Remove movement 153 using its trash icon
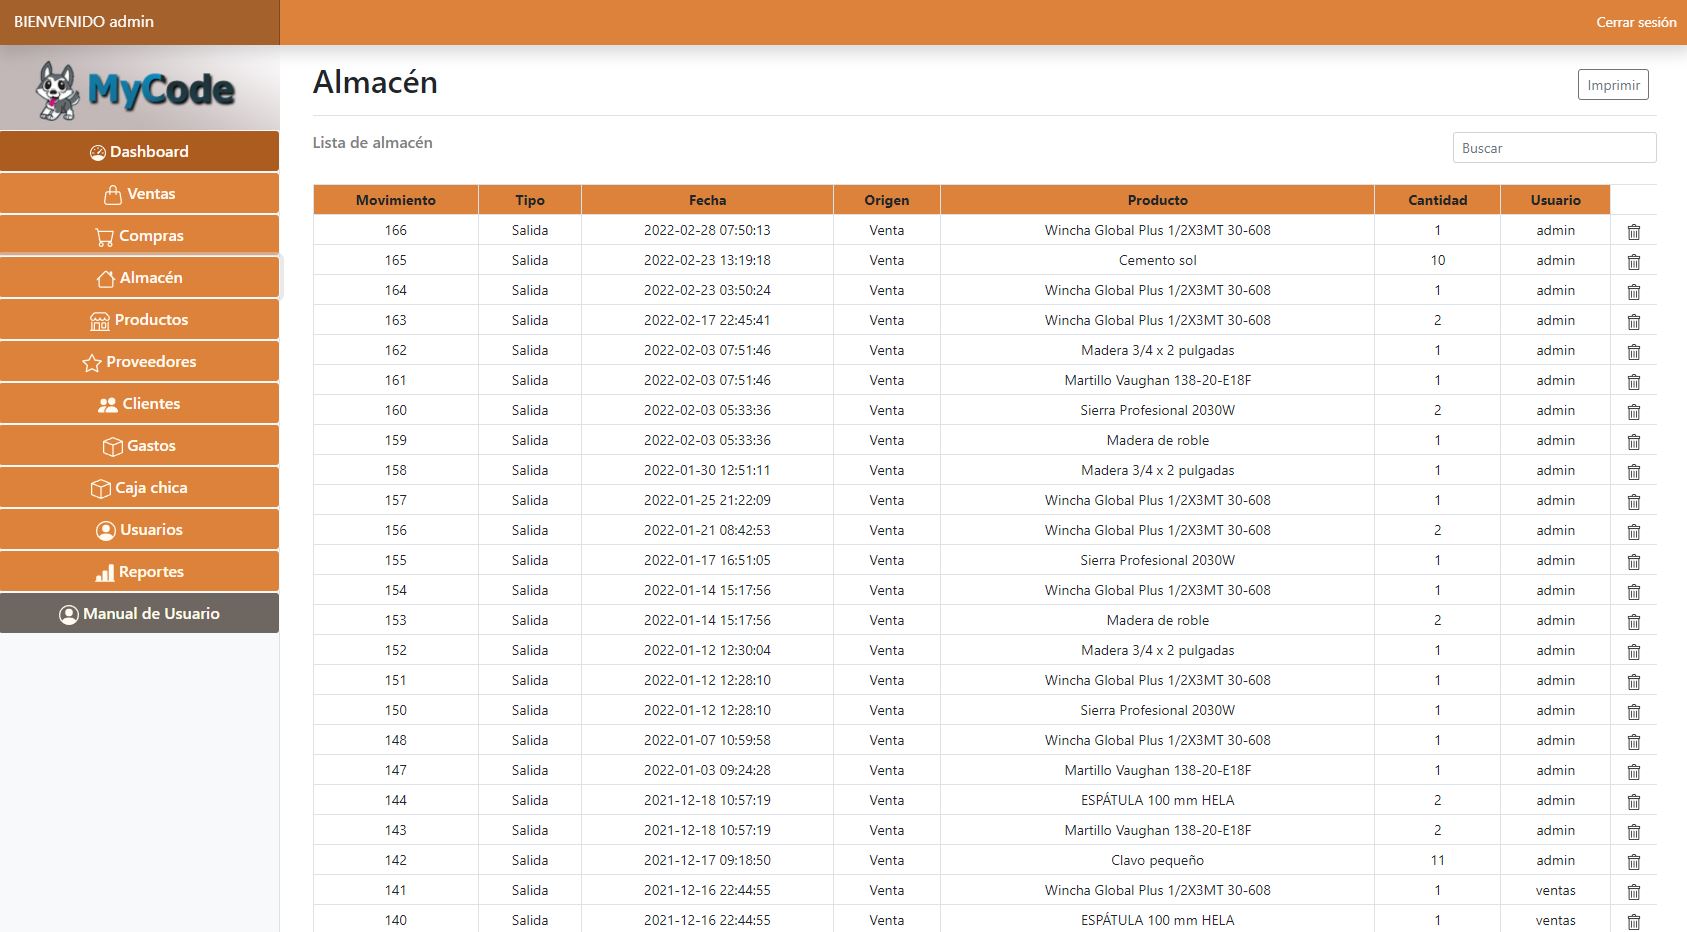The image size is (1687, 932). point(1633,622)
